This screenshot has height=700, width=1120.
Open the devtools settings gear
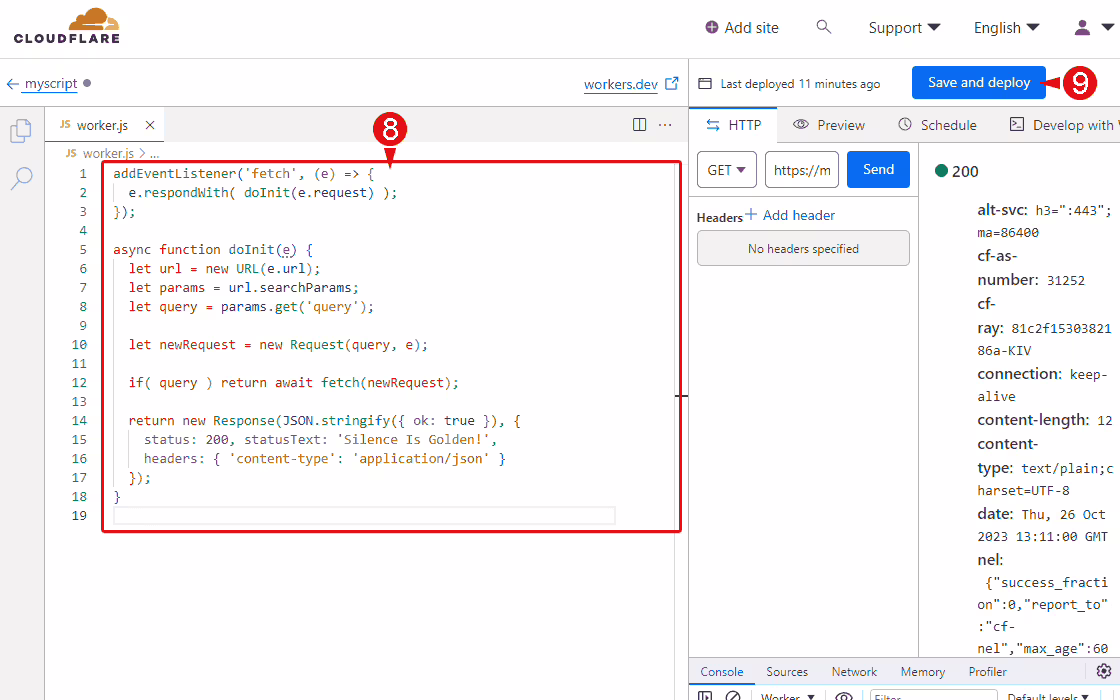pos(1104,671)
